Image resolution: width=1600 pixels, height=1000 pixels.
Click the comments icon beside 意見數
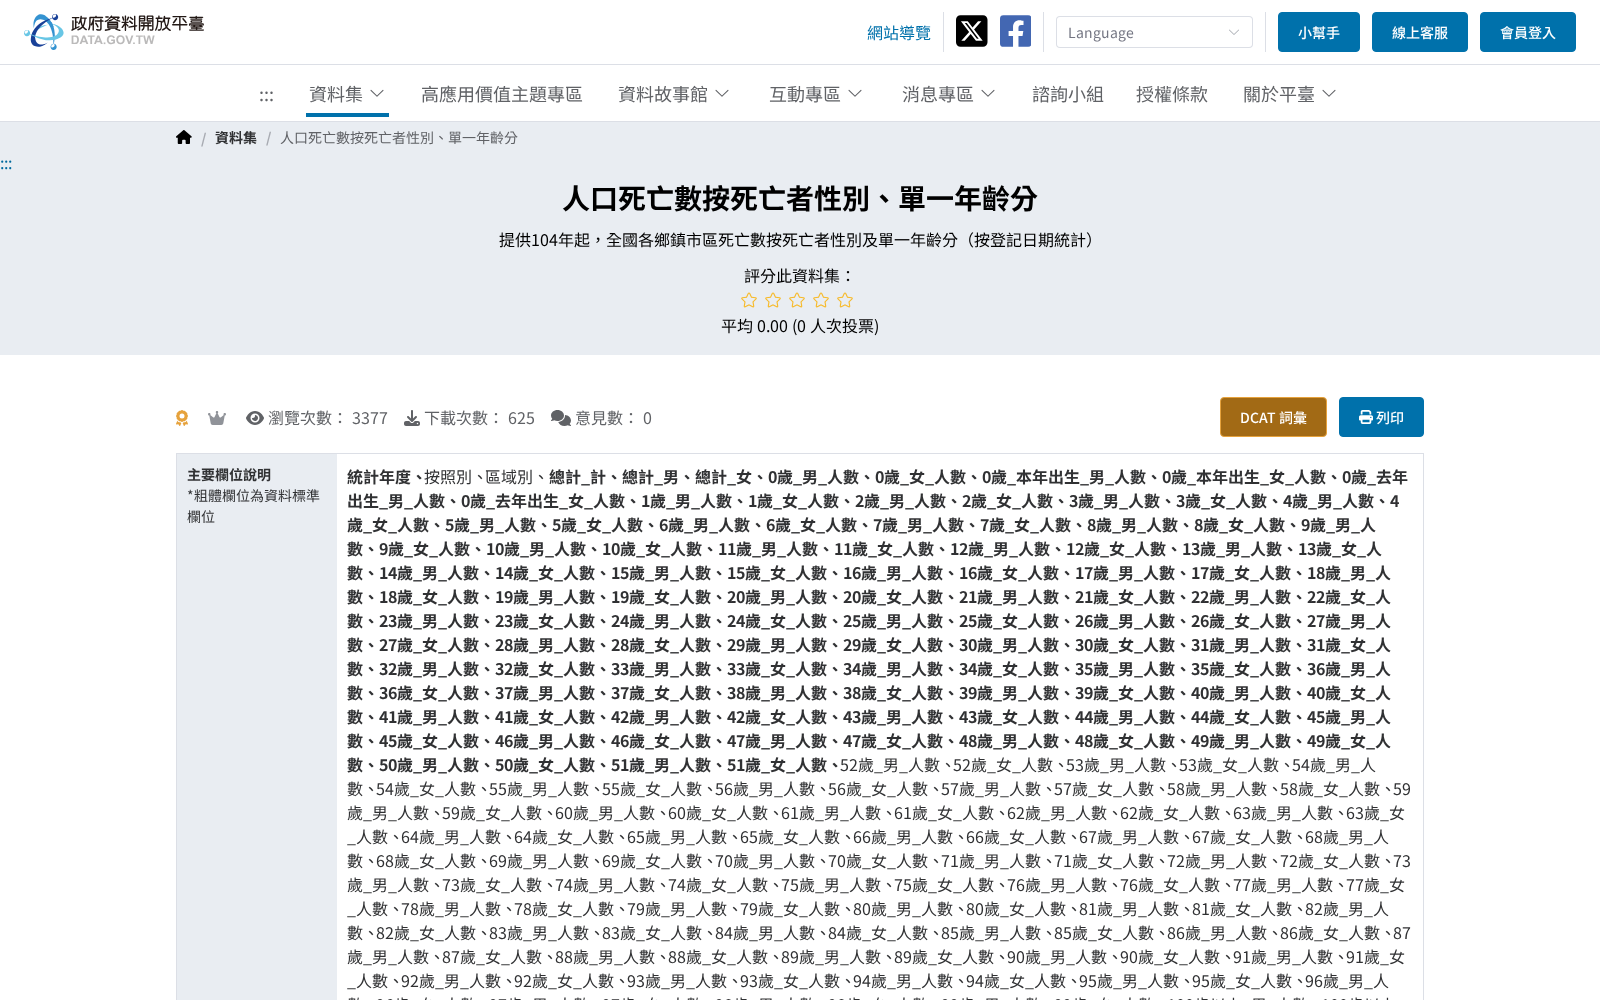click(561, 418)
